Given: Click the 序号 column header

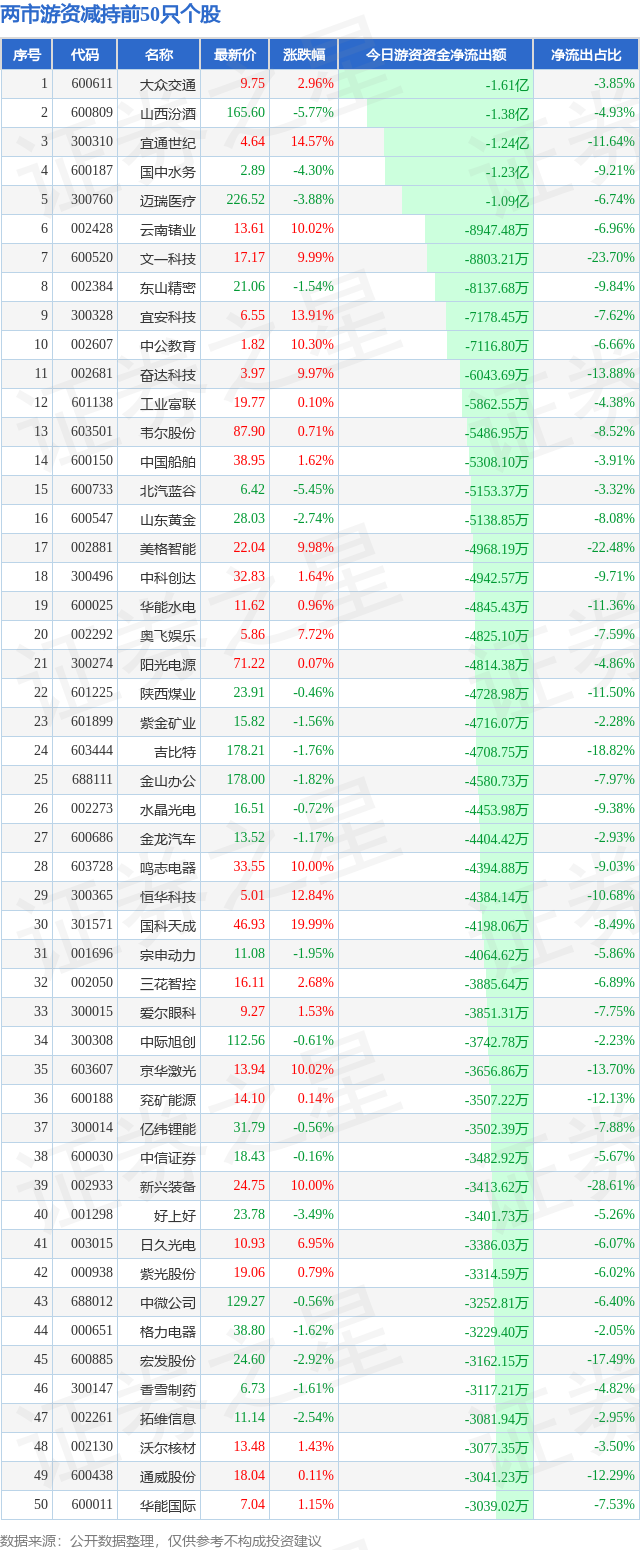Looking at the screenshot, I should [x=27, y=55].
